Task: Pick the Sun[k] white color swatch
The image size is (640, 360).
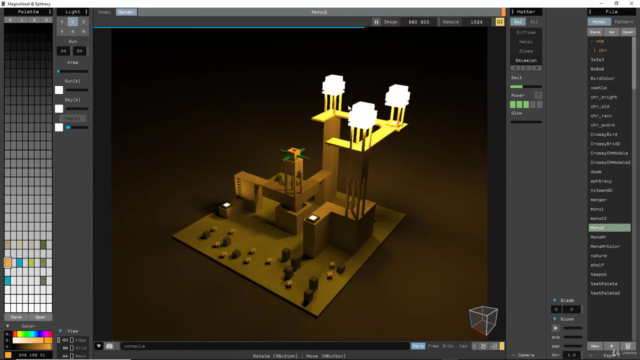Action: (x=59, y=90)
